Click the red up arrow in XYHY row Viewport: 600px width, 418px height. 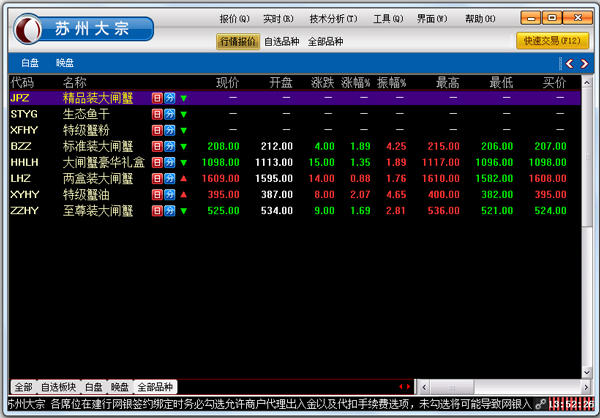184,194
